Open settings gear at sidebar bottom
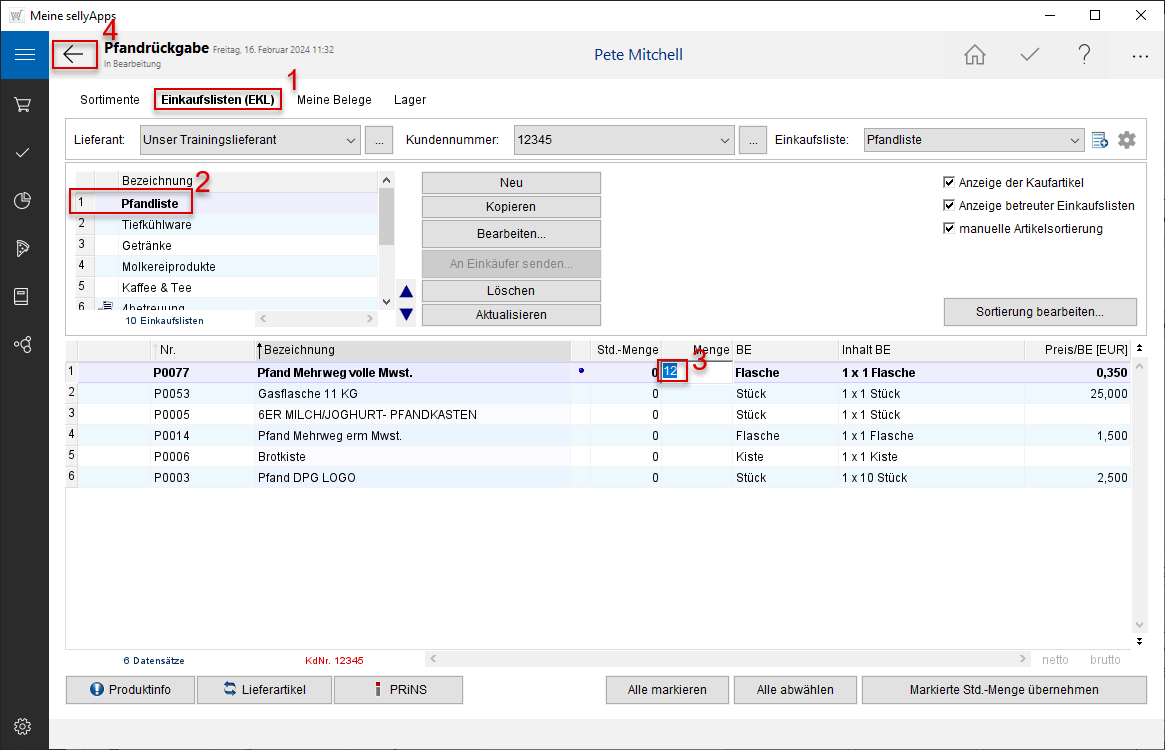Screen dimensions: 1165x750 [x=24, y=726]
